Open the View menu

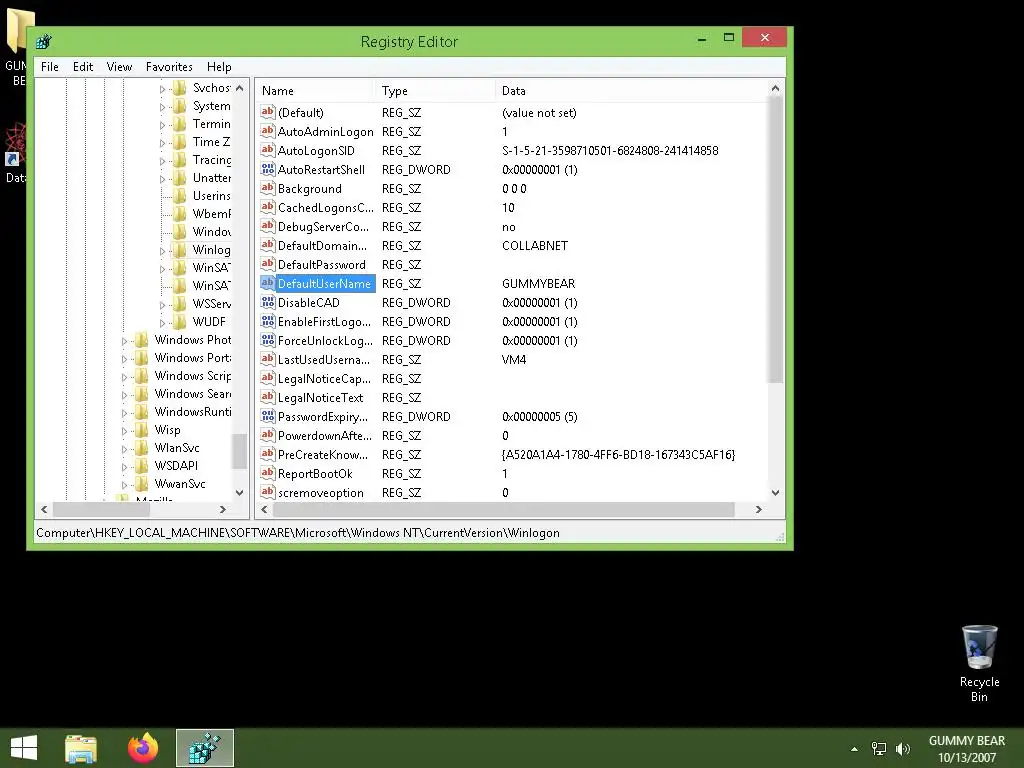[x=120, y=67]
